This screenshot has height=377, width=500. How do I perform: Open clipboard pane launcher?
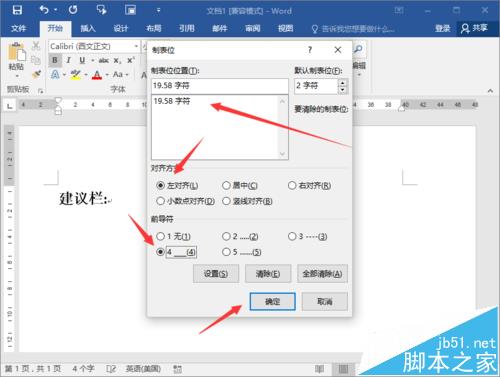(40, 90)
